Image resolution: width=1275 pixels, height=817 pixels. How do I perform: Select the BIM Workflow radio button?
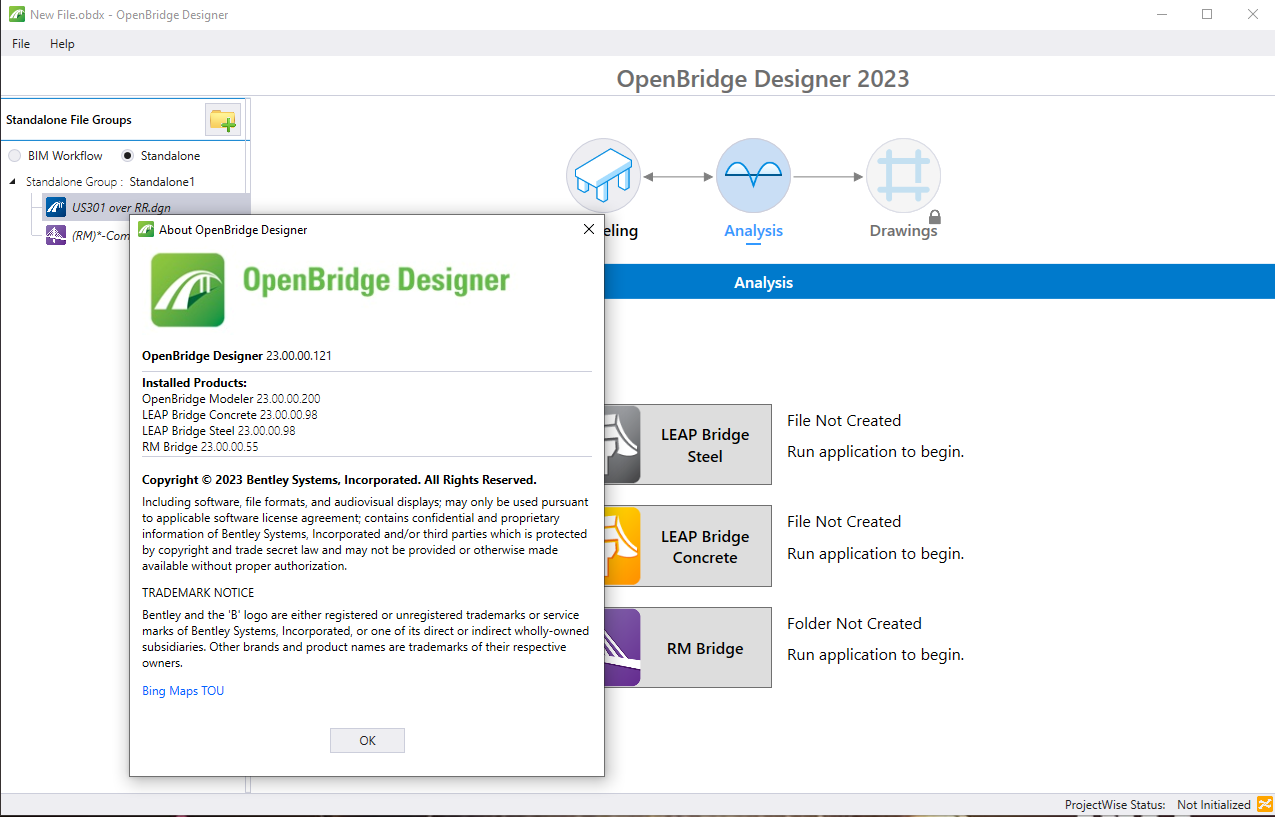[x=15, y=156]
